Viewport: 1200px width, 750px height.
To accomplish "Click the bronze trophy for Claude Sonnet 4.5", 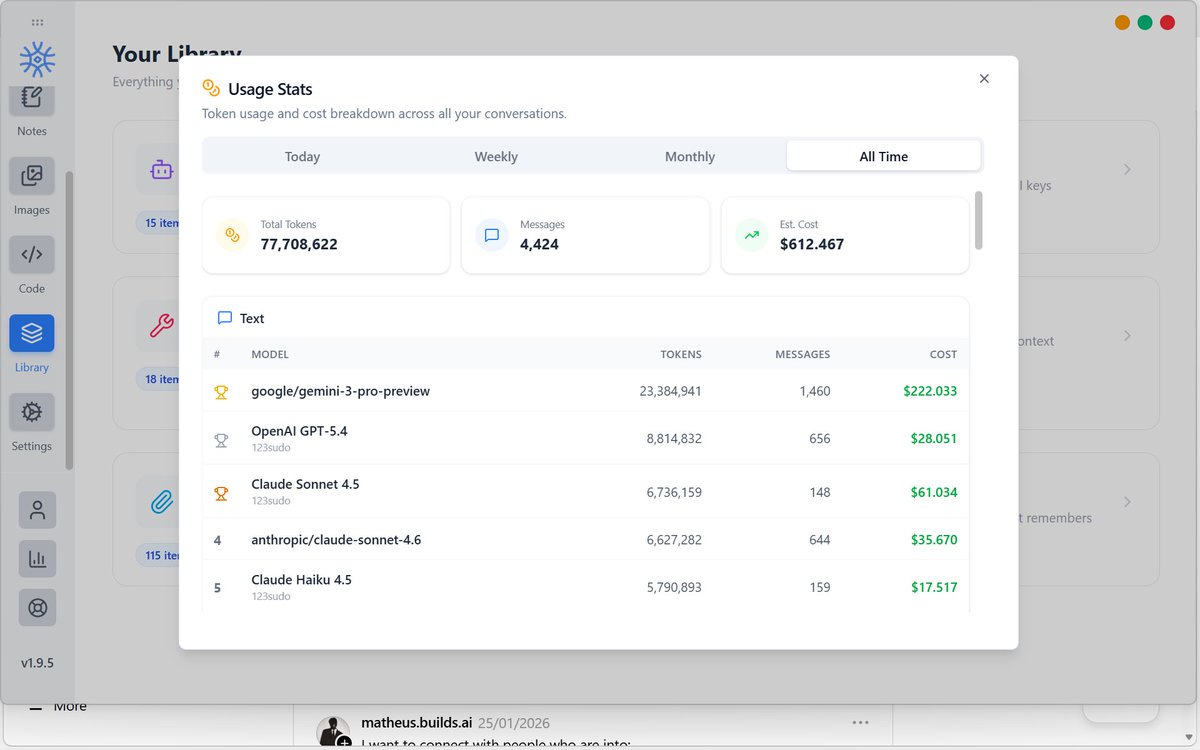I will click(221, 493).
